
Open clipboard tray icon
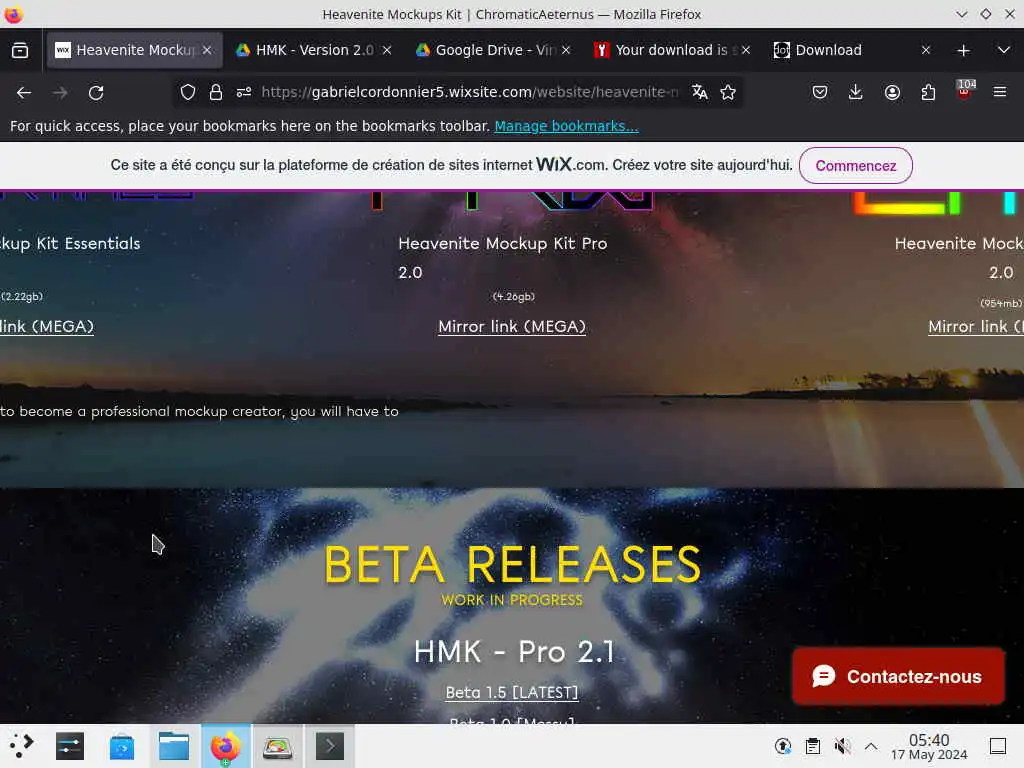click(812, 746)
